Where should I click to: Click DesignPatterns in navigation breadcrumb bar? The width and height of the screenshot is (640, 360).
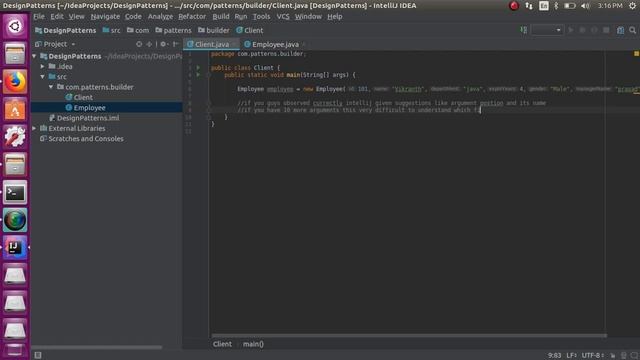click(66, 31)
